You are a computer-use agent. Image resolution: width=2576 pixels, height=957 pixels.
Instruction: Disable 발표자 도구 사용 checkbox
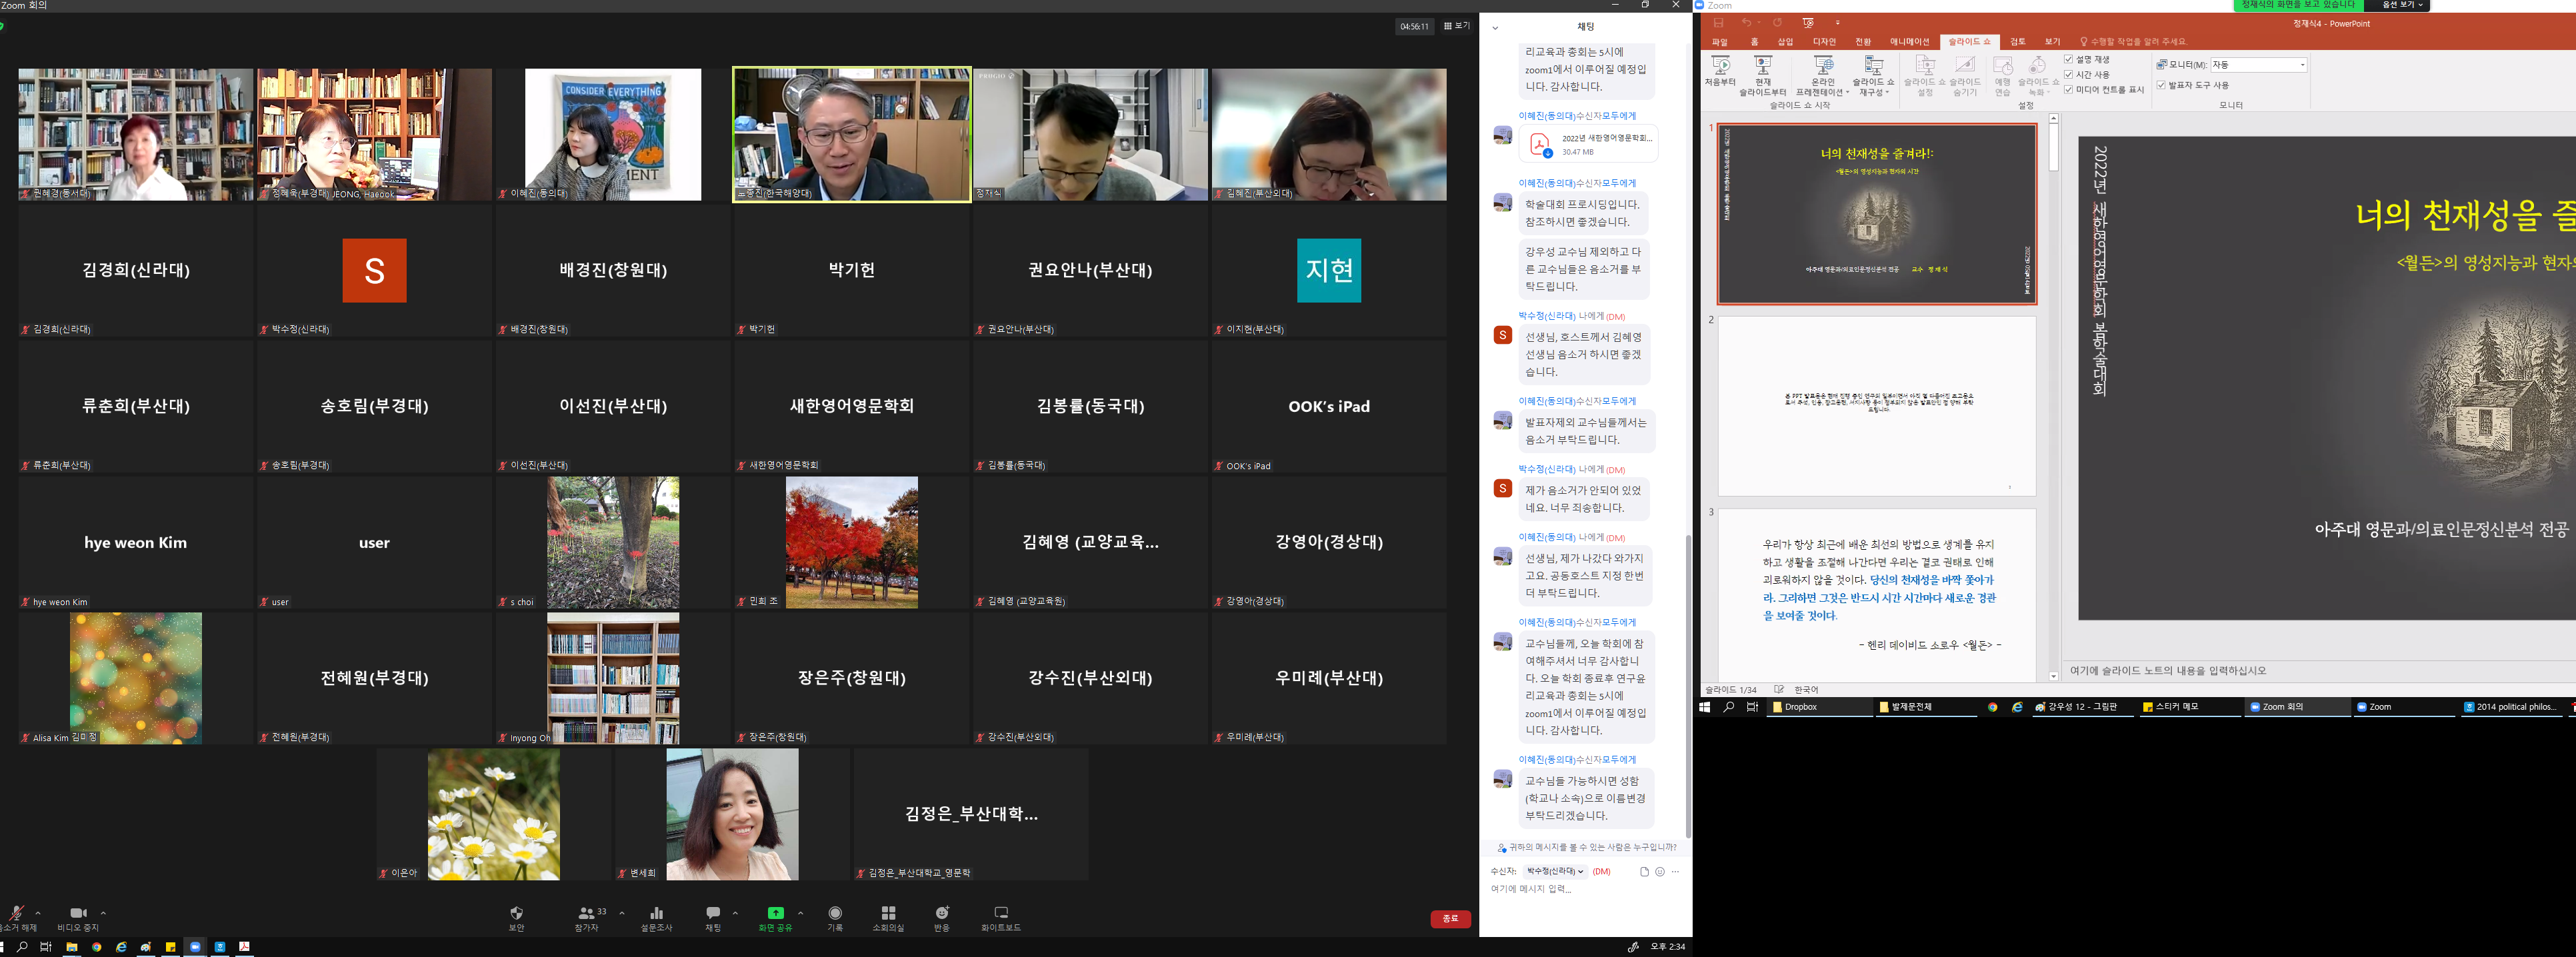point(2161,86)
